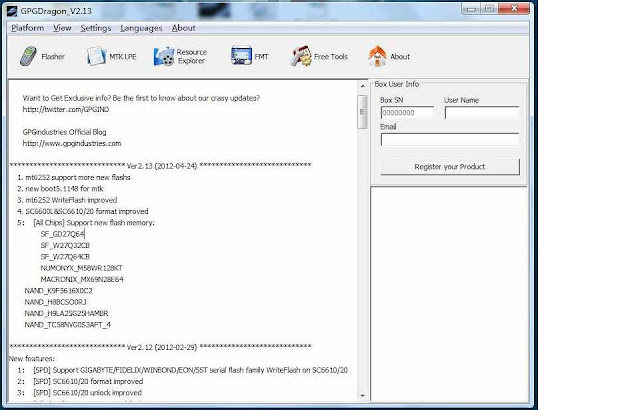Open the About menu
Image resolution: width=640 pixels, height=410 pixels.
click(183, 28)
